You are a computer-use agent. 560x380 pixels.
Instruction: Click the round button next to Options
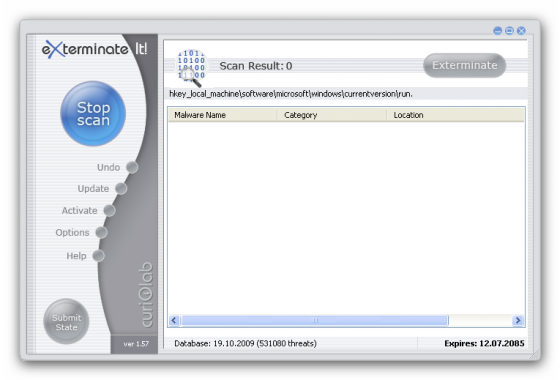[x=101, y=232]
